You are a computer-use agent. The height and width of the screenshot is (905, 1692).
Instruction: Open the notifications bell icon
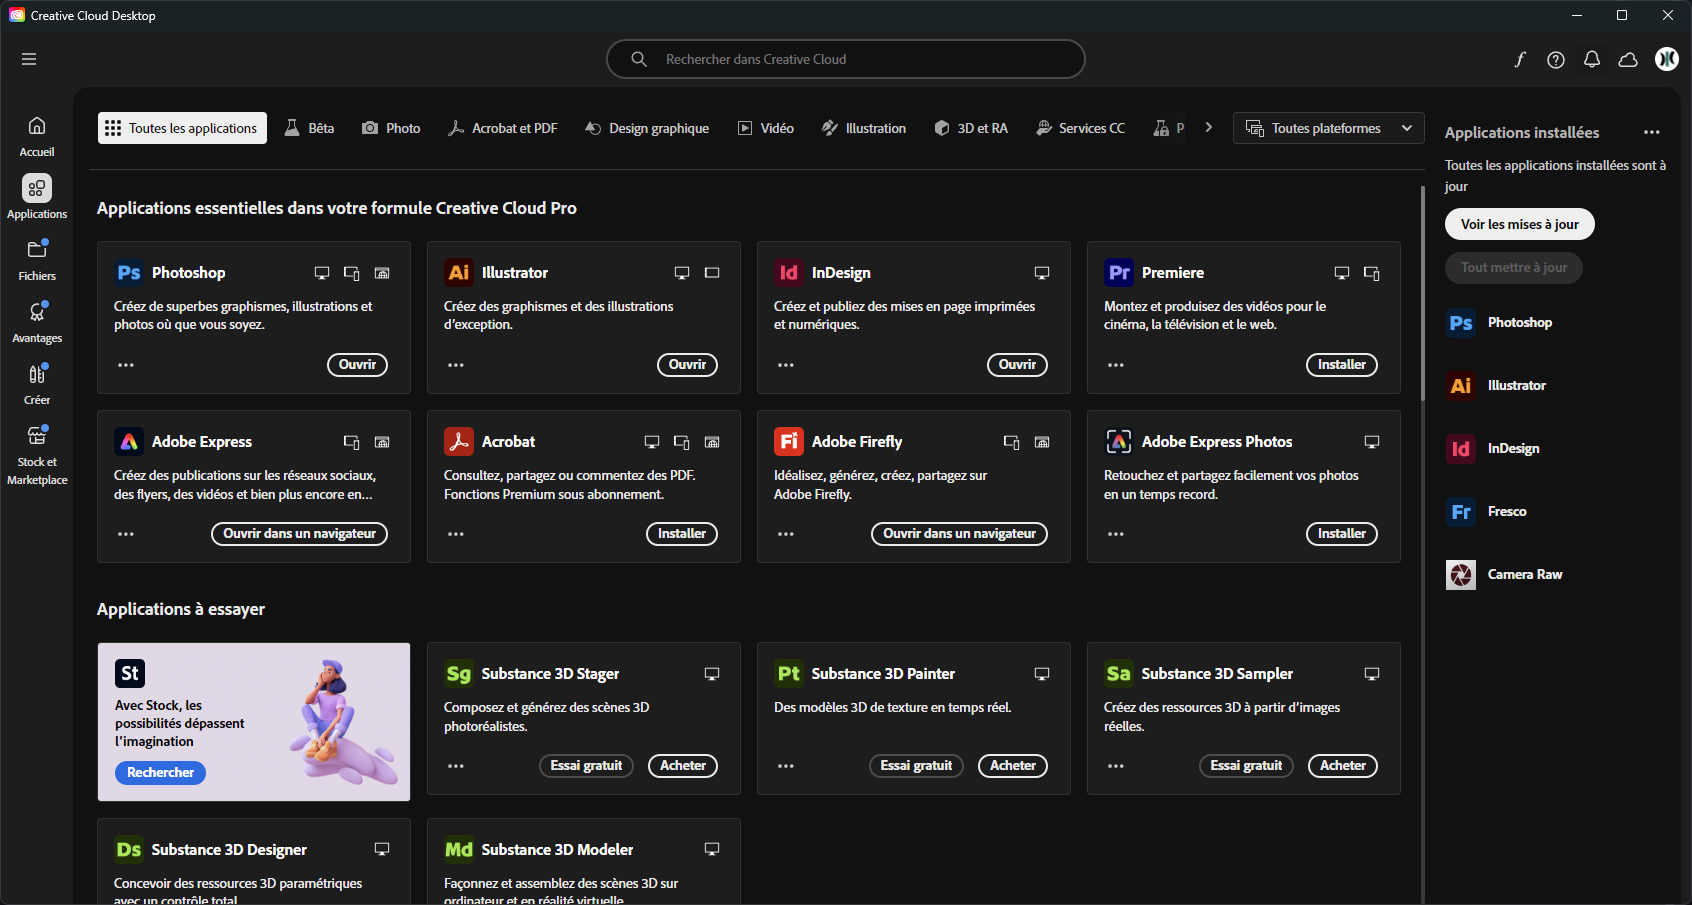tap(1592, 59)
